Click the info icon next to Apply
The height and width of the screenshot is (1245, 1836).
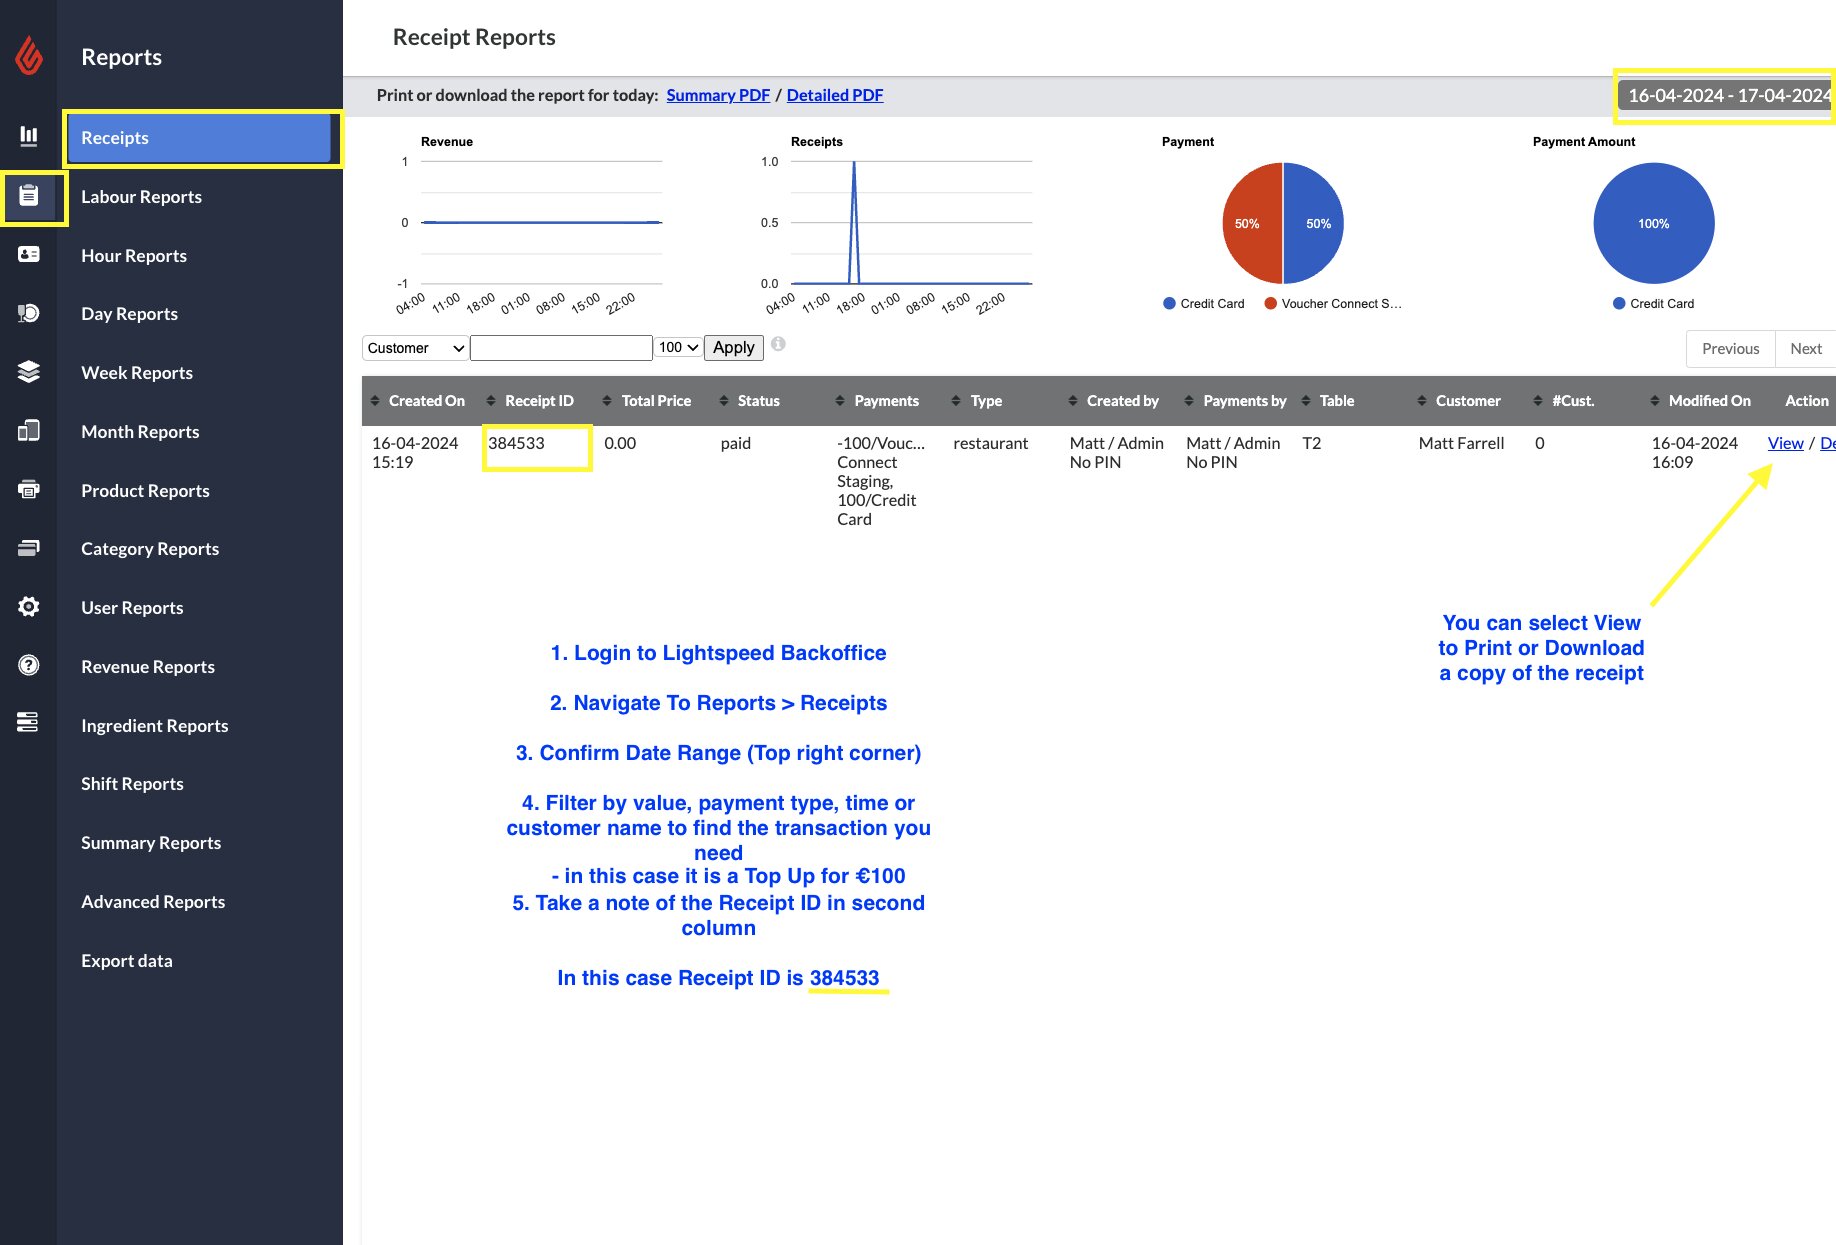[778, 344]
